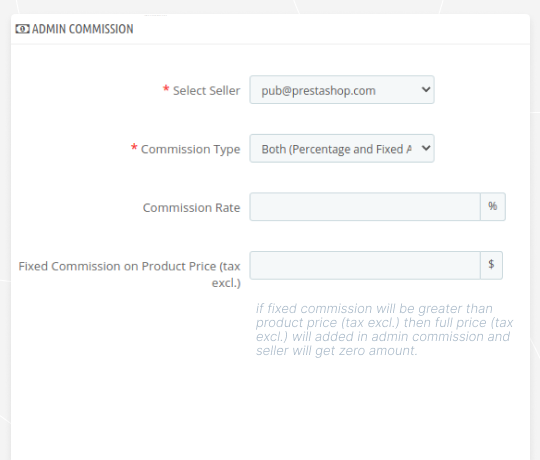Click the chevron arrow of Commission Type dropdown
The image size is (540, 460).
pos(426,148)
